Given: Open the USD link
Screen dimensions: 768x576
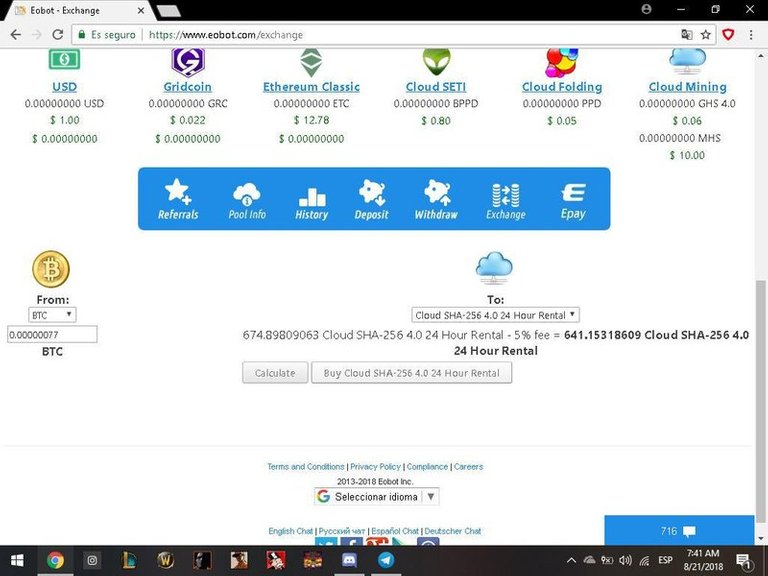Looking at the screenshot, I should [65, 87].
